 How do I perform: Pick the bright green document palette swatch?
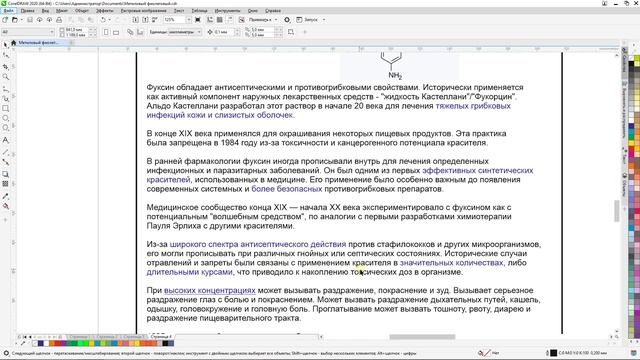point(85,344)
